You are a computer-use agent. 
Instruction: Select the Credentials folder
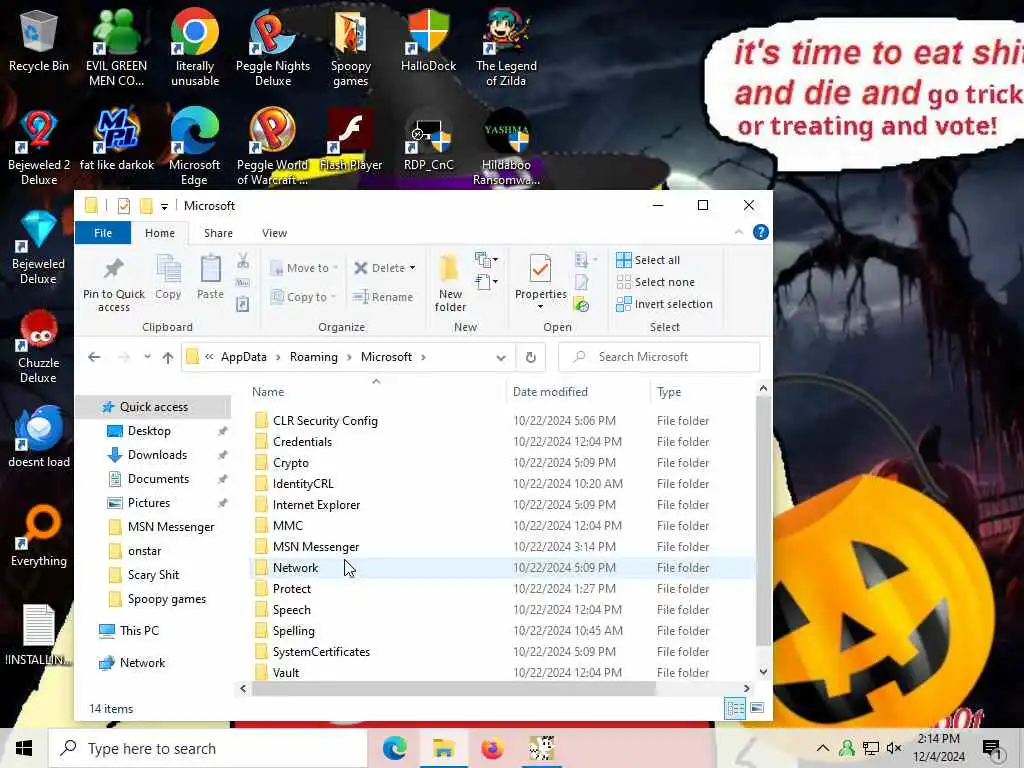pos(502,441)
